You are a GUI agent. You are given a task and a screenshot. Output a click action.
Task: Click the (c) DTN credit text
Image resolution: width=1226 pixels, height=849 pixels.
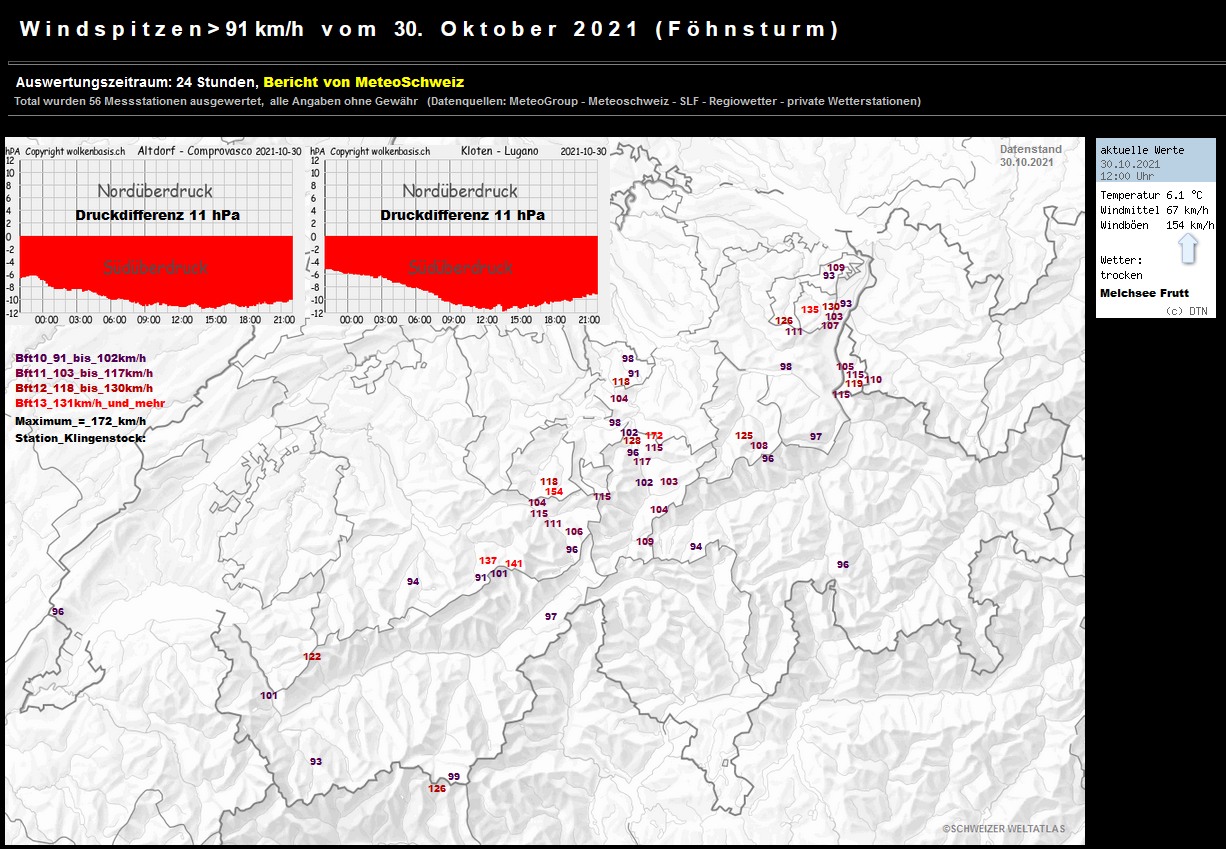(x=1186, y=311)
